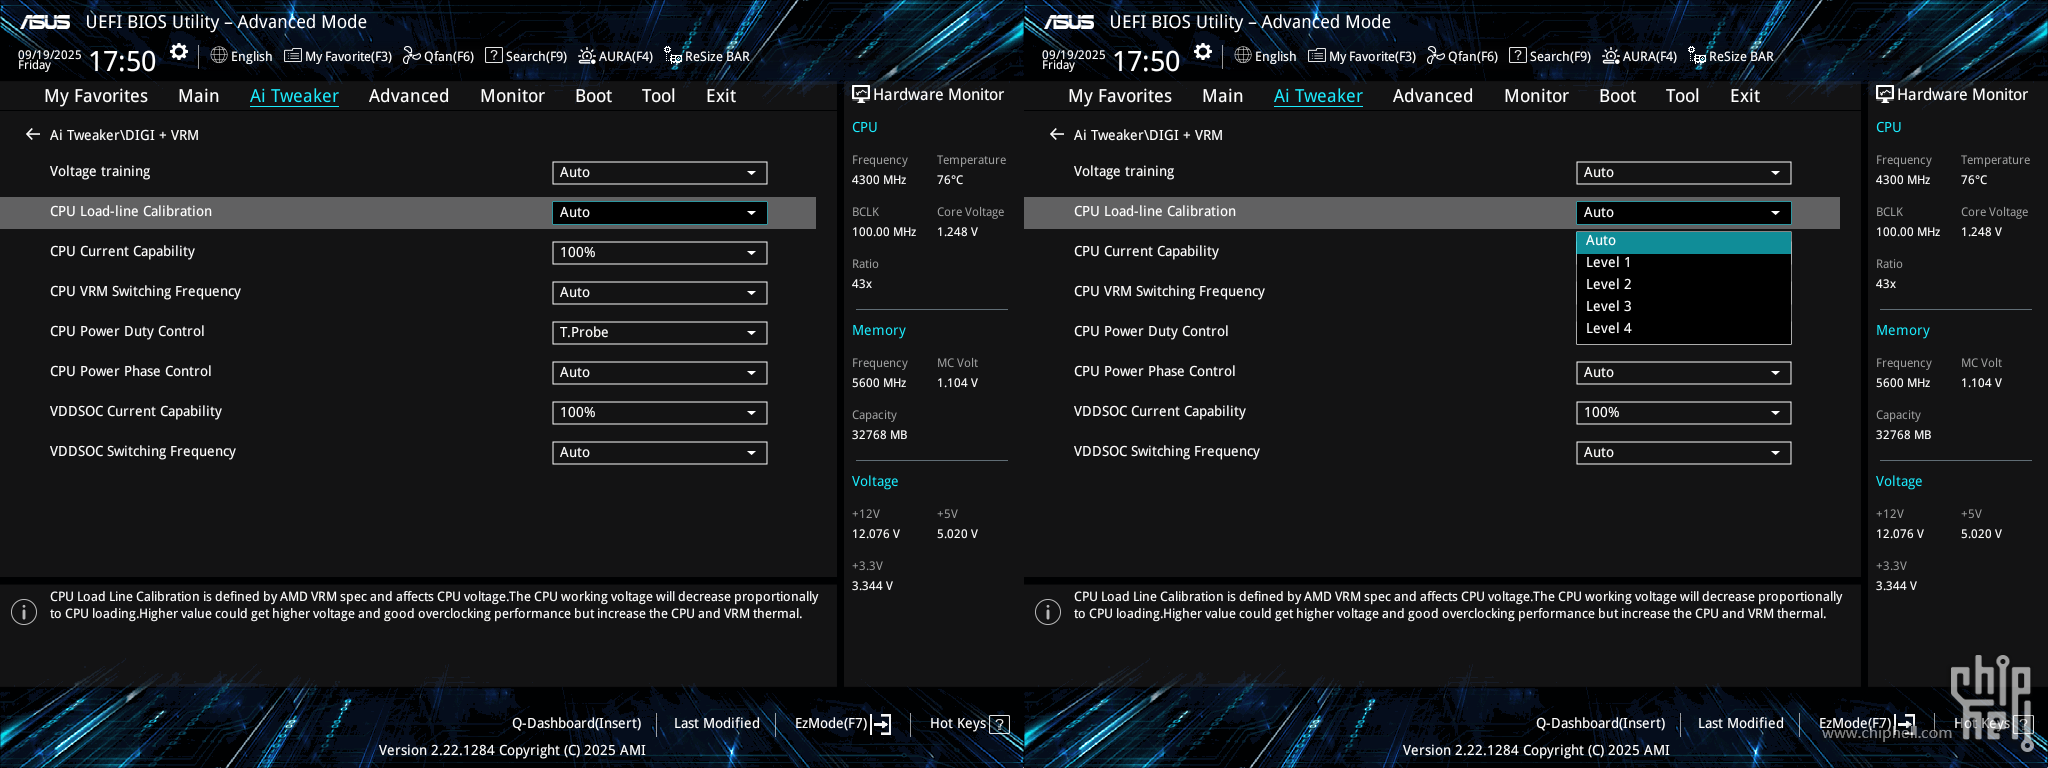Screen dimensions: 2048x768
Task: Switch to My Favorites tab in left screen
Action: [96, 96]
